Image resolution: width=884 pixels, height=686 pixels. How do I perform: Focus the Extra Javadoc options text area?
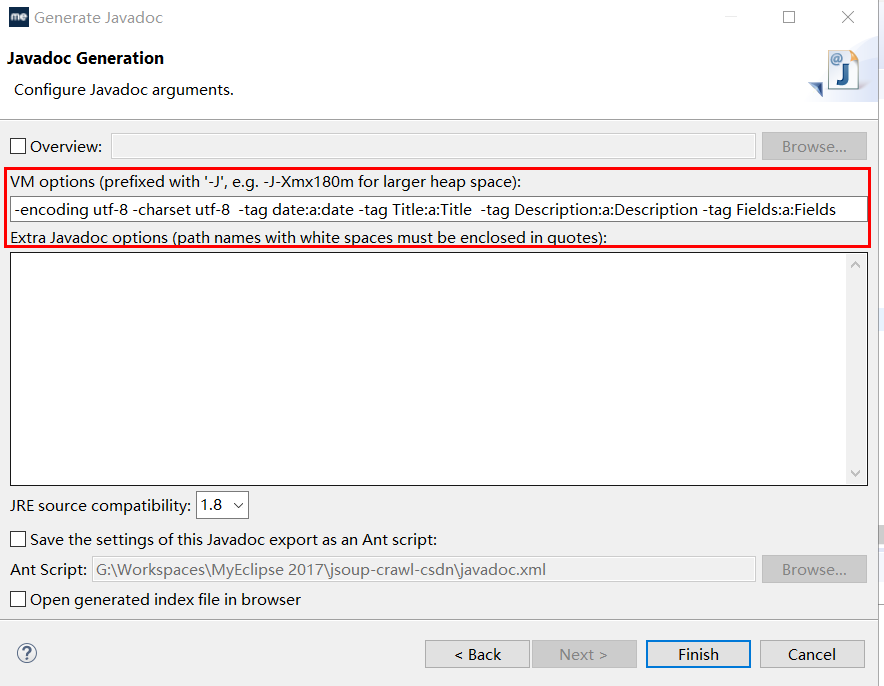pyautogui.click(x=429, y=369)
